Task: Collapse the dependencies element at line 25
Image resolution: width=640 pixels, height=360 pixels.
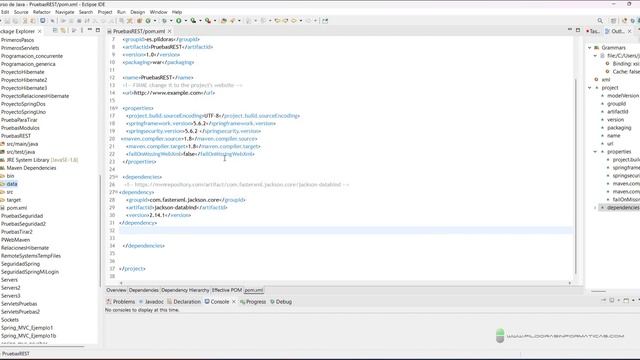Action: [116, 177]
